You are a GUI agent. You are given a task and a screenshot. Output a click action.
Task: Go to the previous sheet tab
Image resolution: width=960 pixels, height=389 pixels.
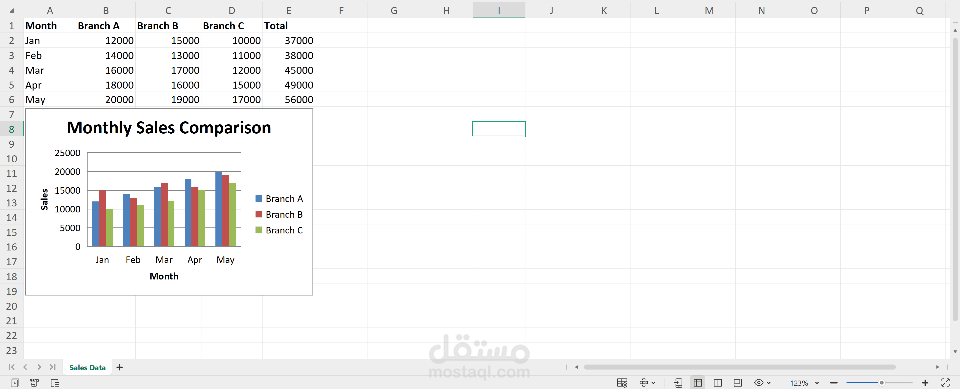pos(25,367)
